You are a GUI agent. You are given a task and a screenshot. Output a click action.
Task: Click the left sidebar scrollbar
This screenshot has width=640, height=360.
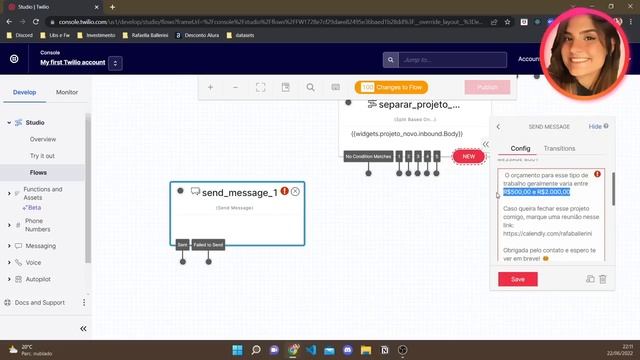point(88,189)
